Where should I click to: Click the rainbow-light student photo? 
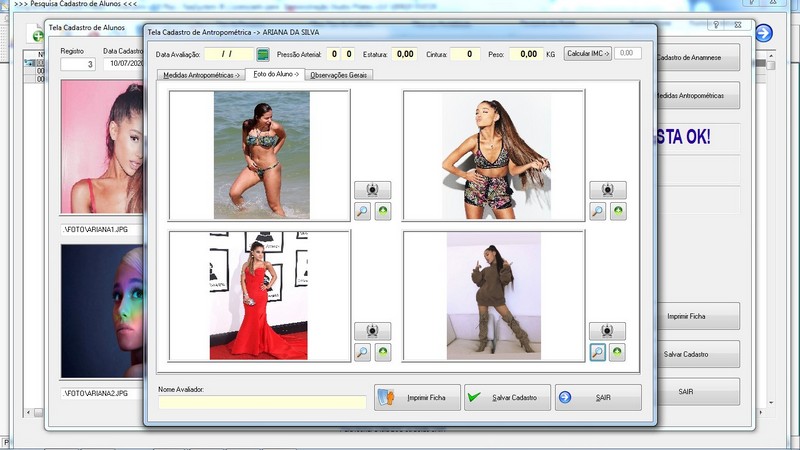tap(102, 311)
